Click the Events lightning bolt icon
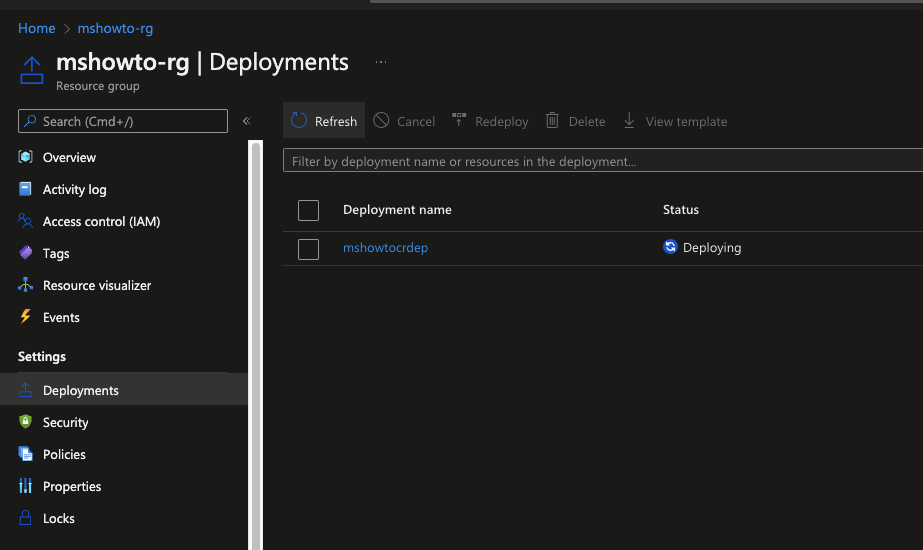This screenshot has width=923, height=550. pyautogui.click(x=25, y=317)
